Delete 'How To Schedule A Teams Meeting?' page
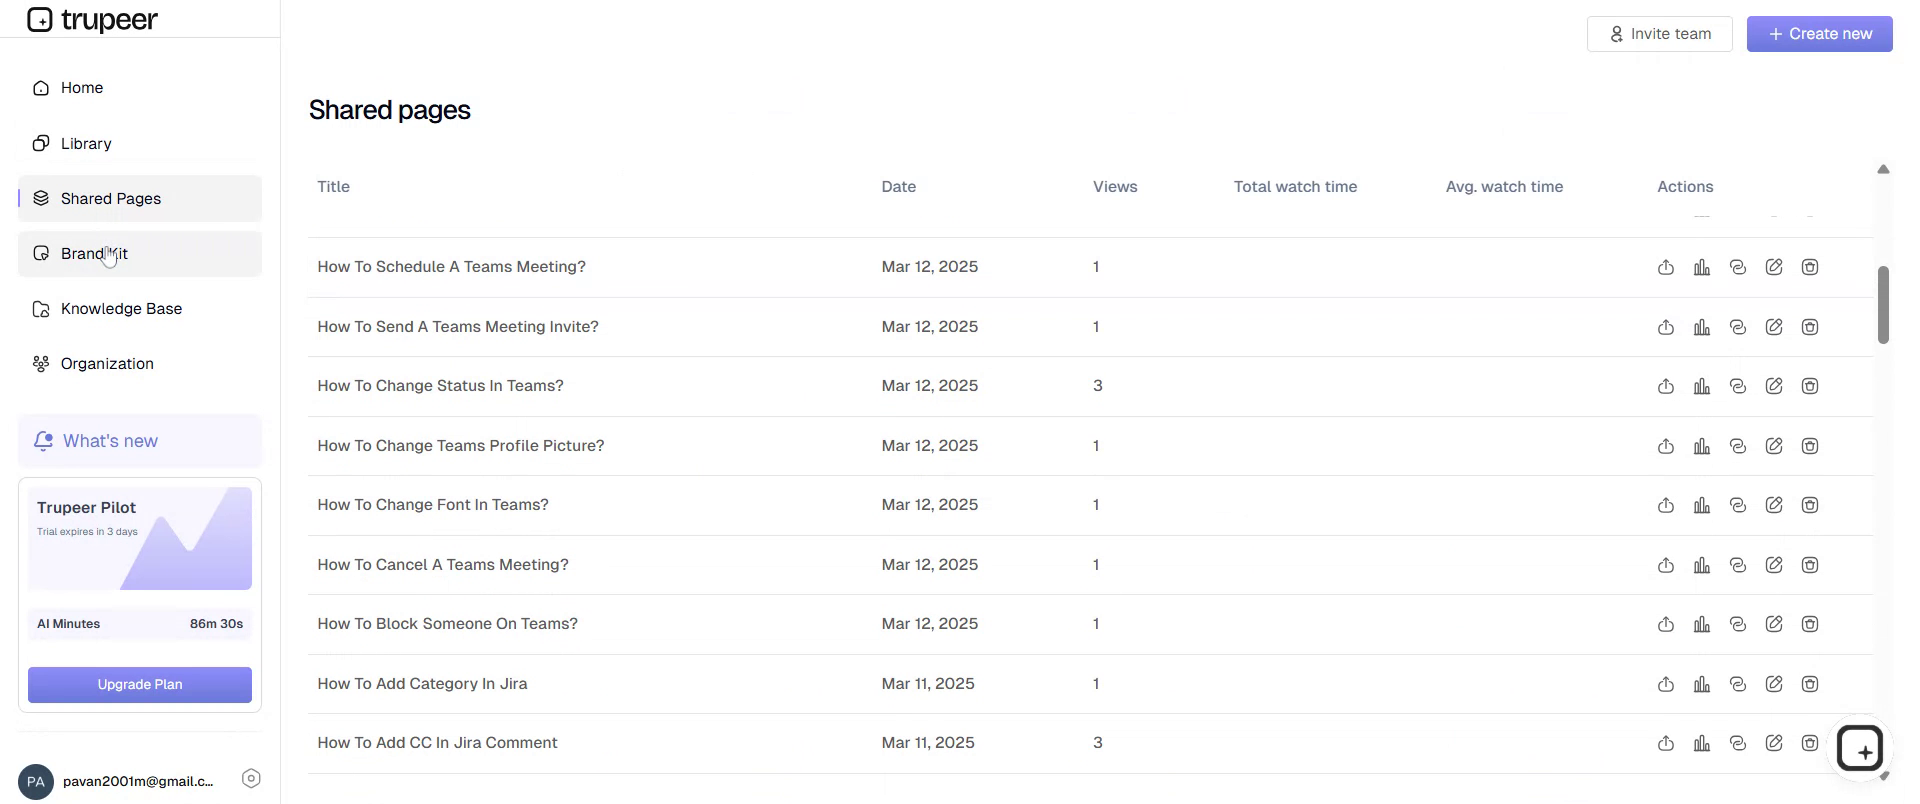The height and width of the screenshot is (804, 1920). [1810, 267]
